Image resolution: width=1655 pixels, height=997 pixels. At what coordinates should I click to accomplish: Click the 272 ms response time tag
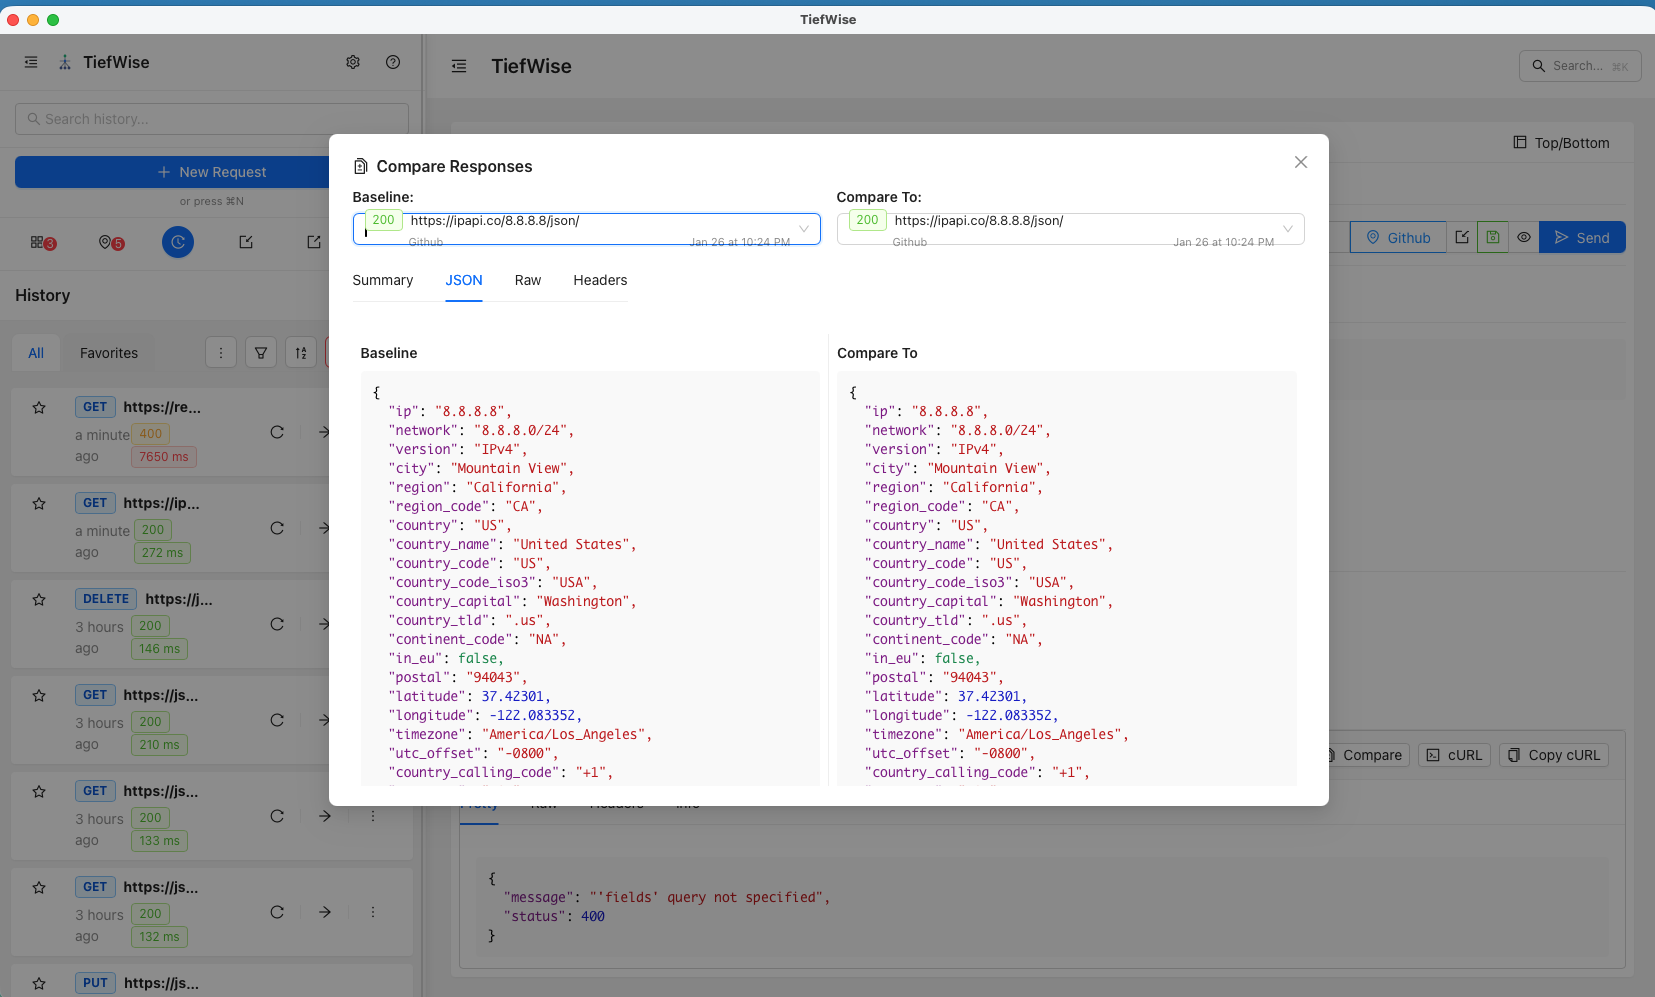click(161, 553)
